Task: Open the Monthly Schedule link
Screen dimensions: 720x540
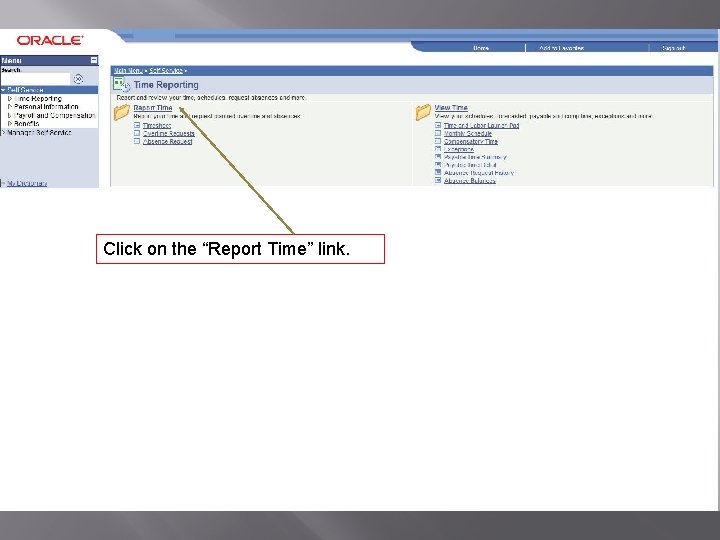Action: [467, 134]
